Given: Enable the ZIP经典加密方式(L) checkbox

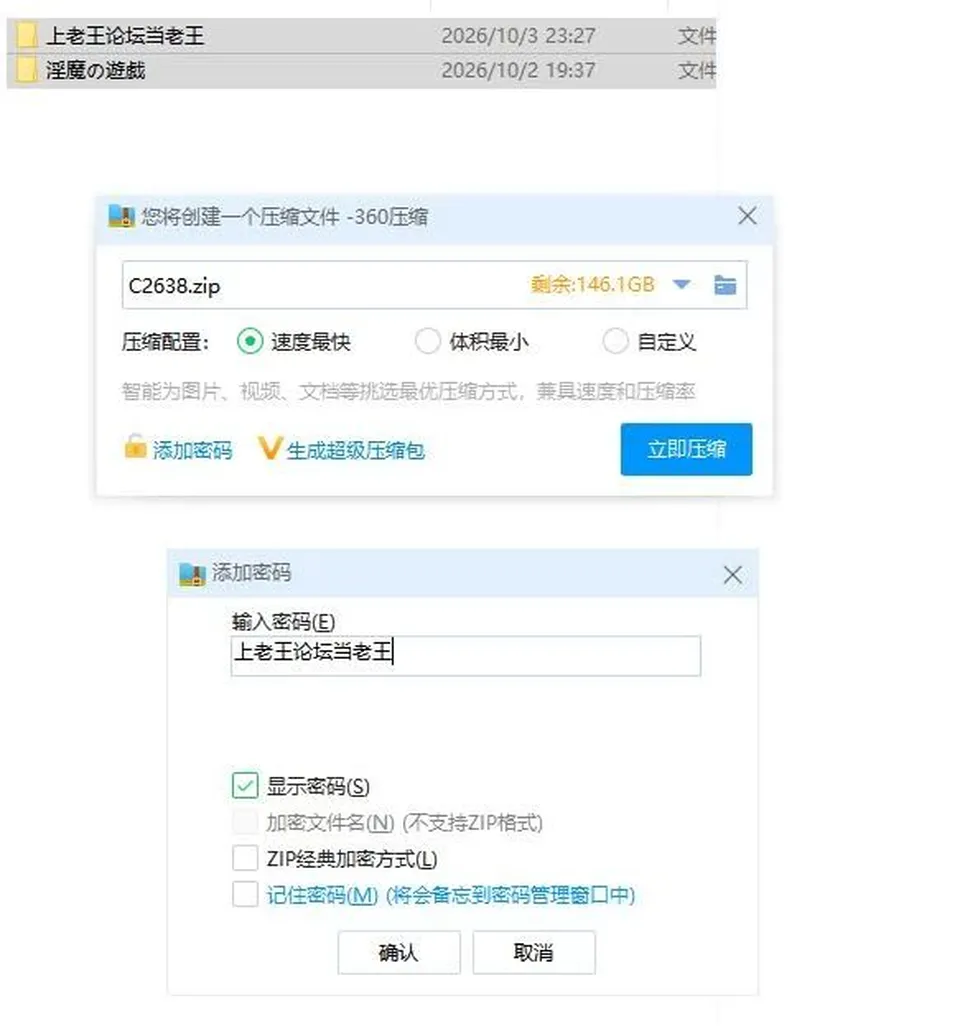Looking at the screenshot, I should 245,858.
